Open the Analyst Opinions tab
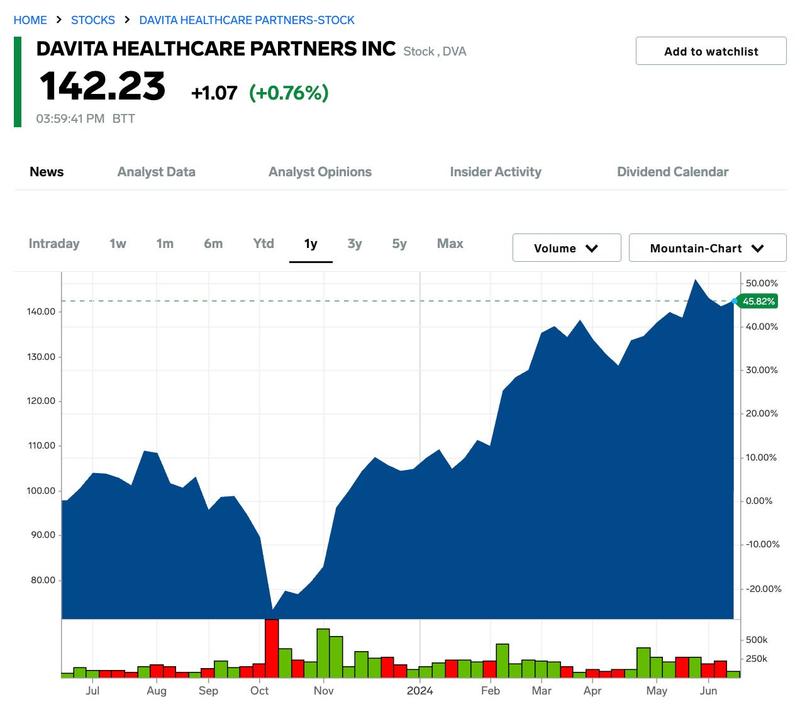The height and width of the screenshot is (706, 800). point(320,171)
